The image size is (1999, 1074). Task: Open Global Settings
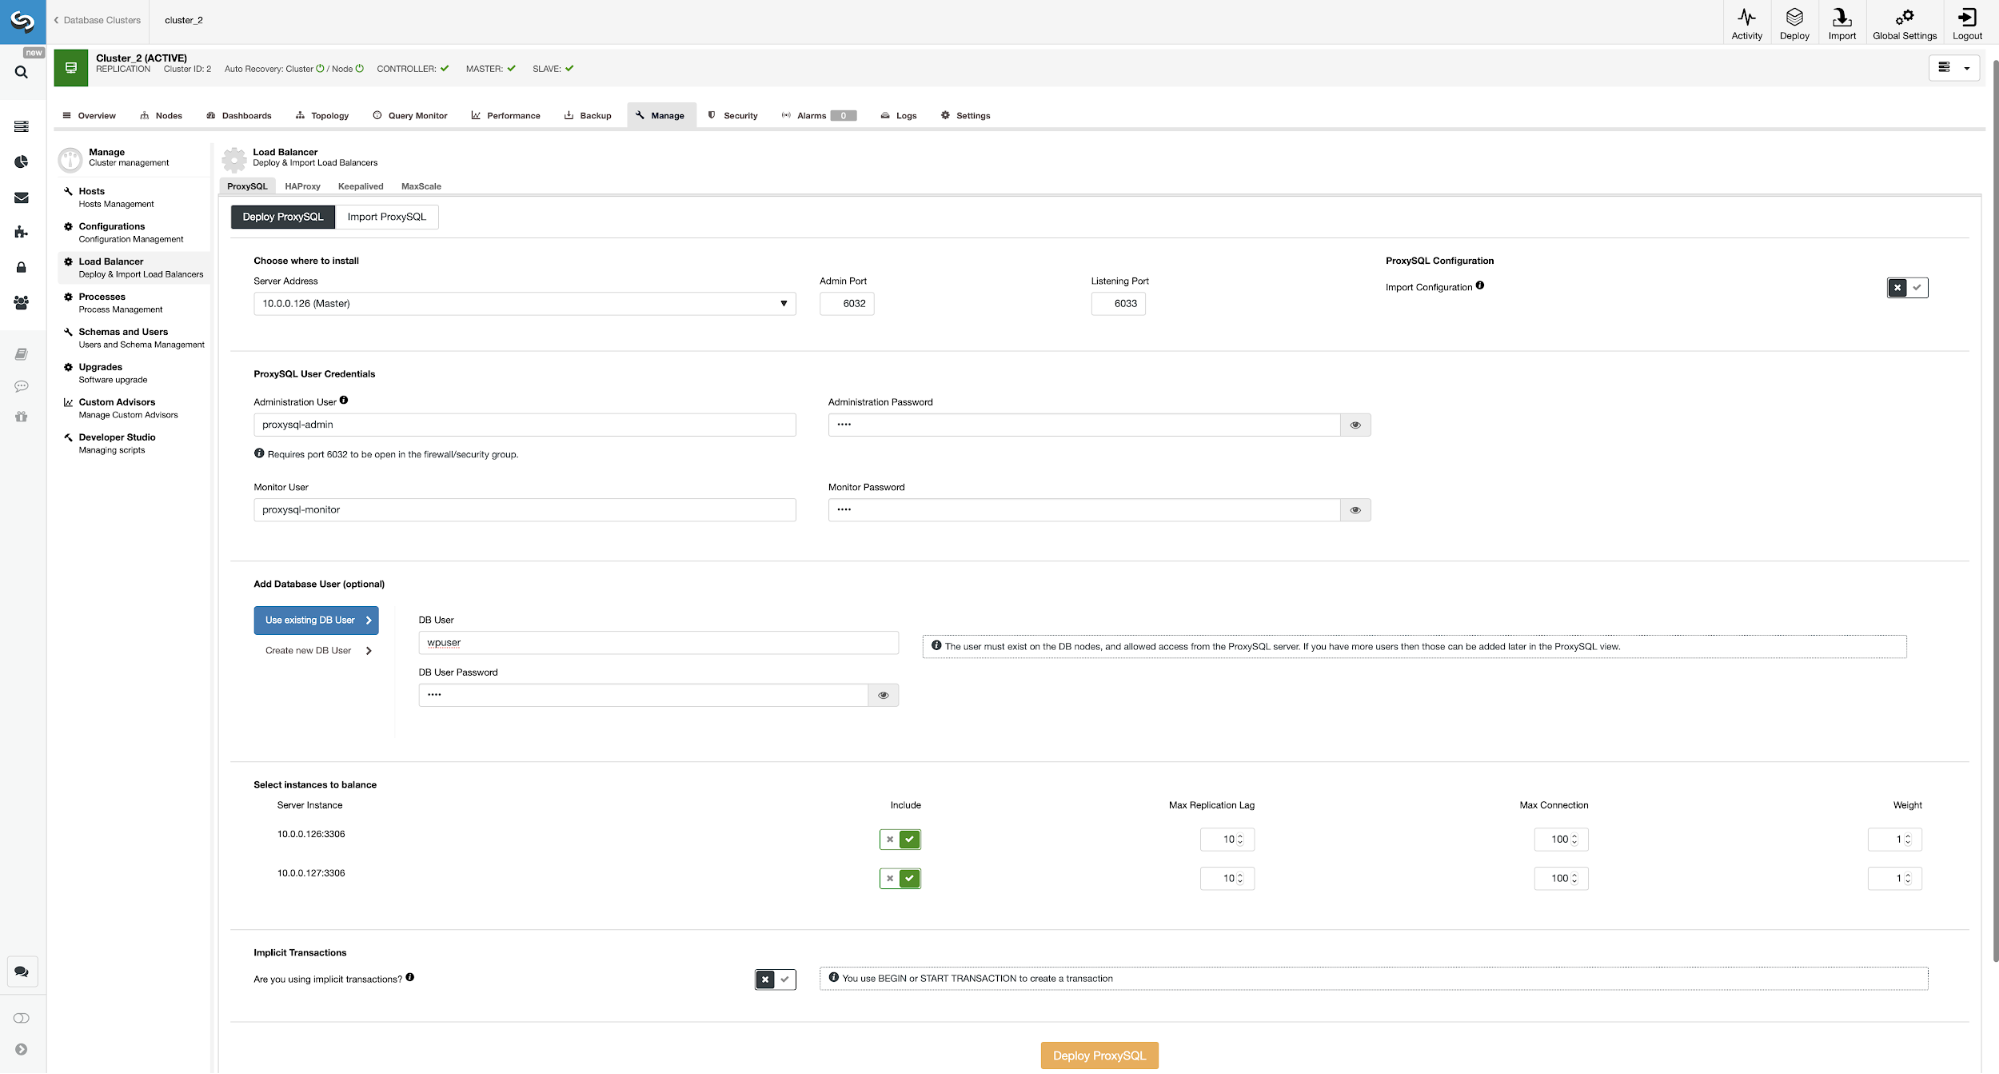pyautogui.click(x=1904, y=23)
